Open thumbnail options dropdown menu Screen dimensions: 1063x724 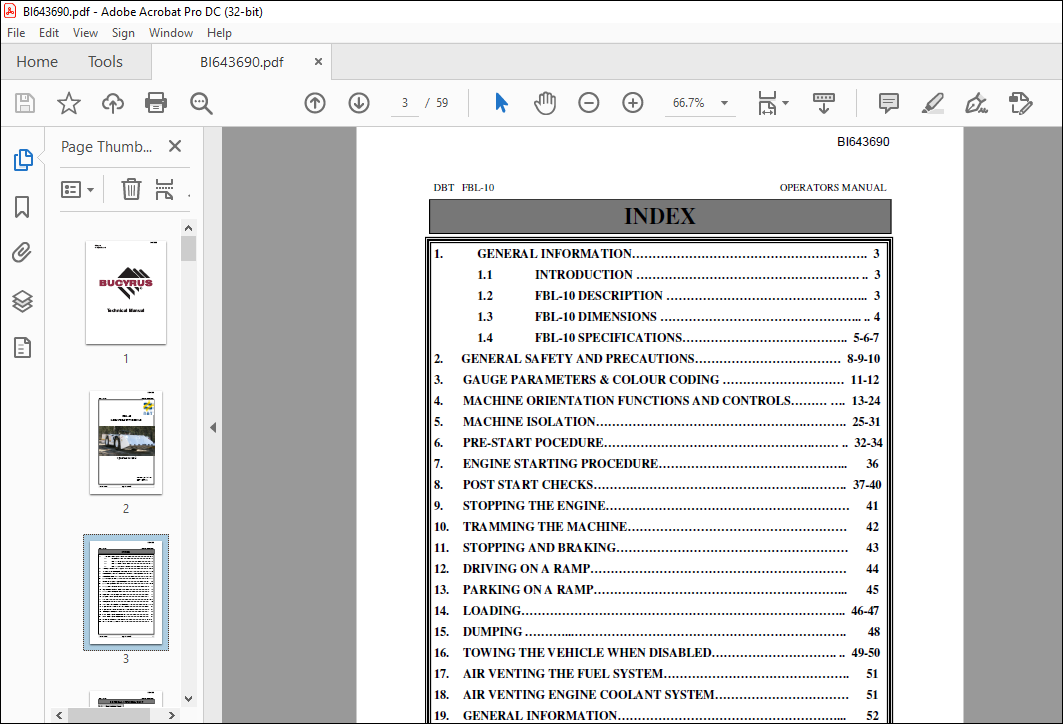[77, 189]
